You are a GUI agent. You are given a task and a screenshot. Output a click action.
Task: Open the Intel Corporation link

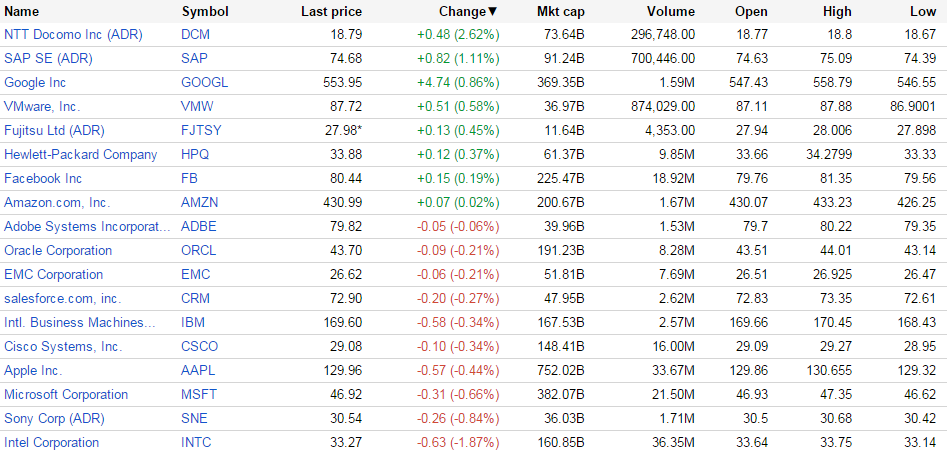[x=52, y=442]
